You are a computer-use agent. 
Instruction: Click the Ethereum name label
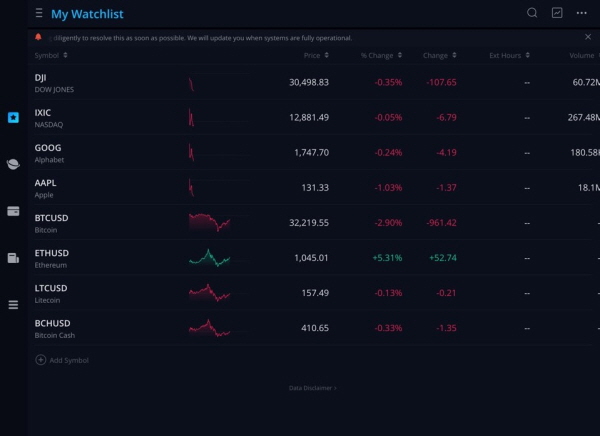(51, 265)
